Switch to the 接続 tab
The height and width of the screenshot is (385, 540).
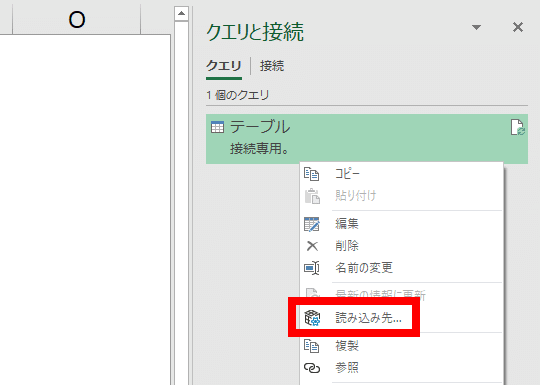click(272, 65)
